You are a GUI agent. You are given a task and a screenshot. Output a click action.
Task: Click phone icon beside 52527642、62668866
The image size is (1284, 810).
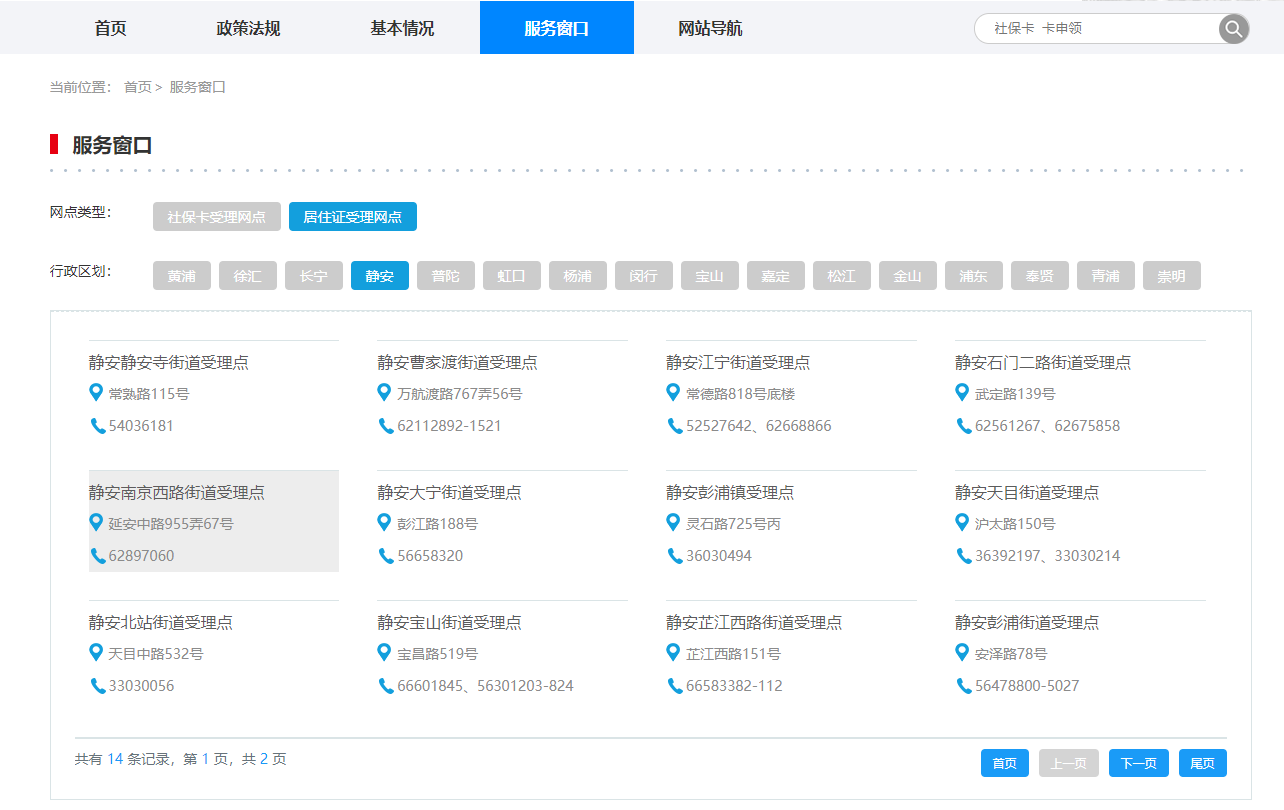[x=675, y=426]
